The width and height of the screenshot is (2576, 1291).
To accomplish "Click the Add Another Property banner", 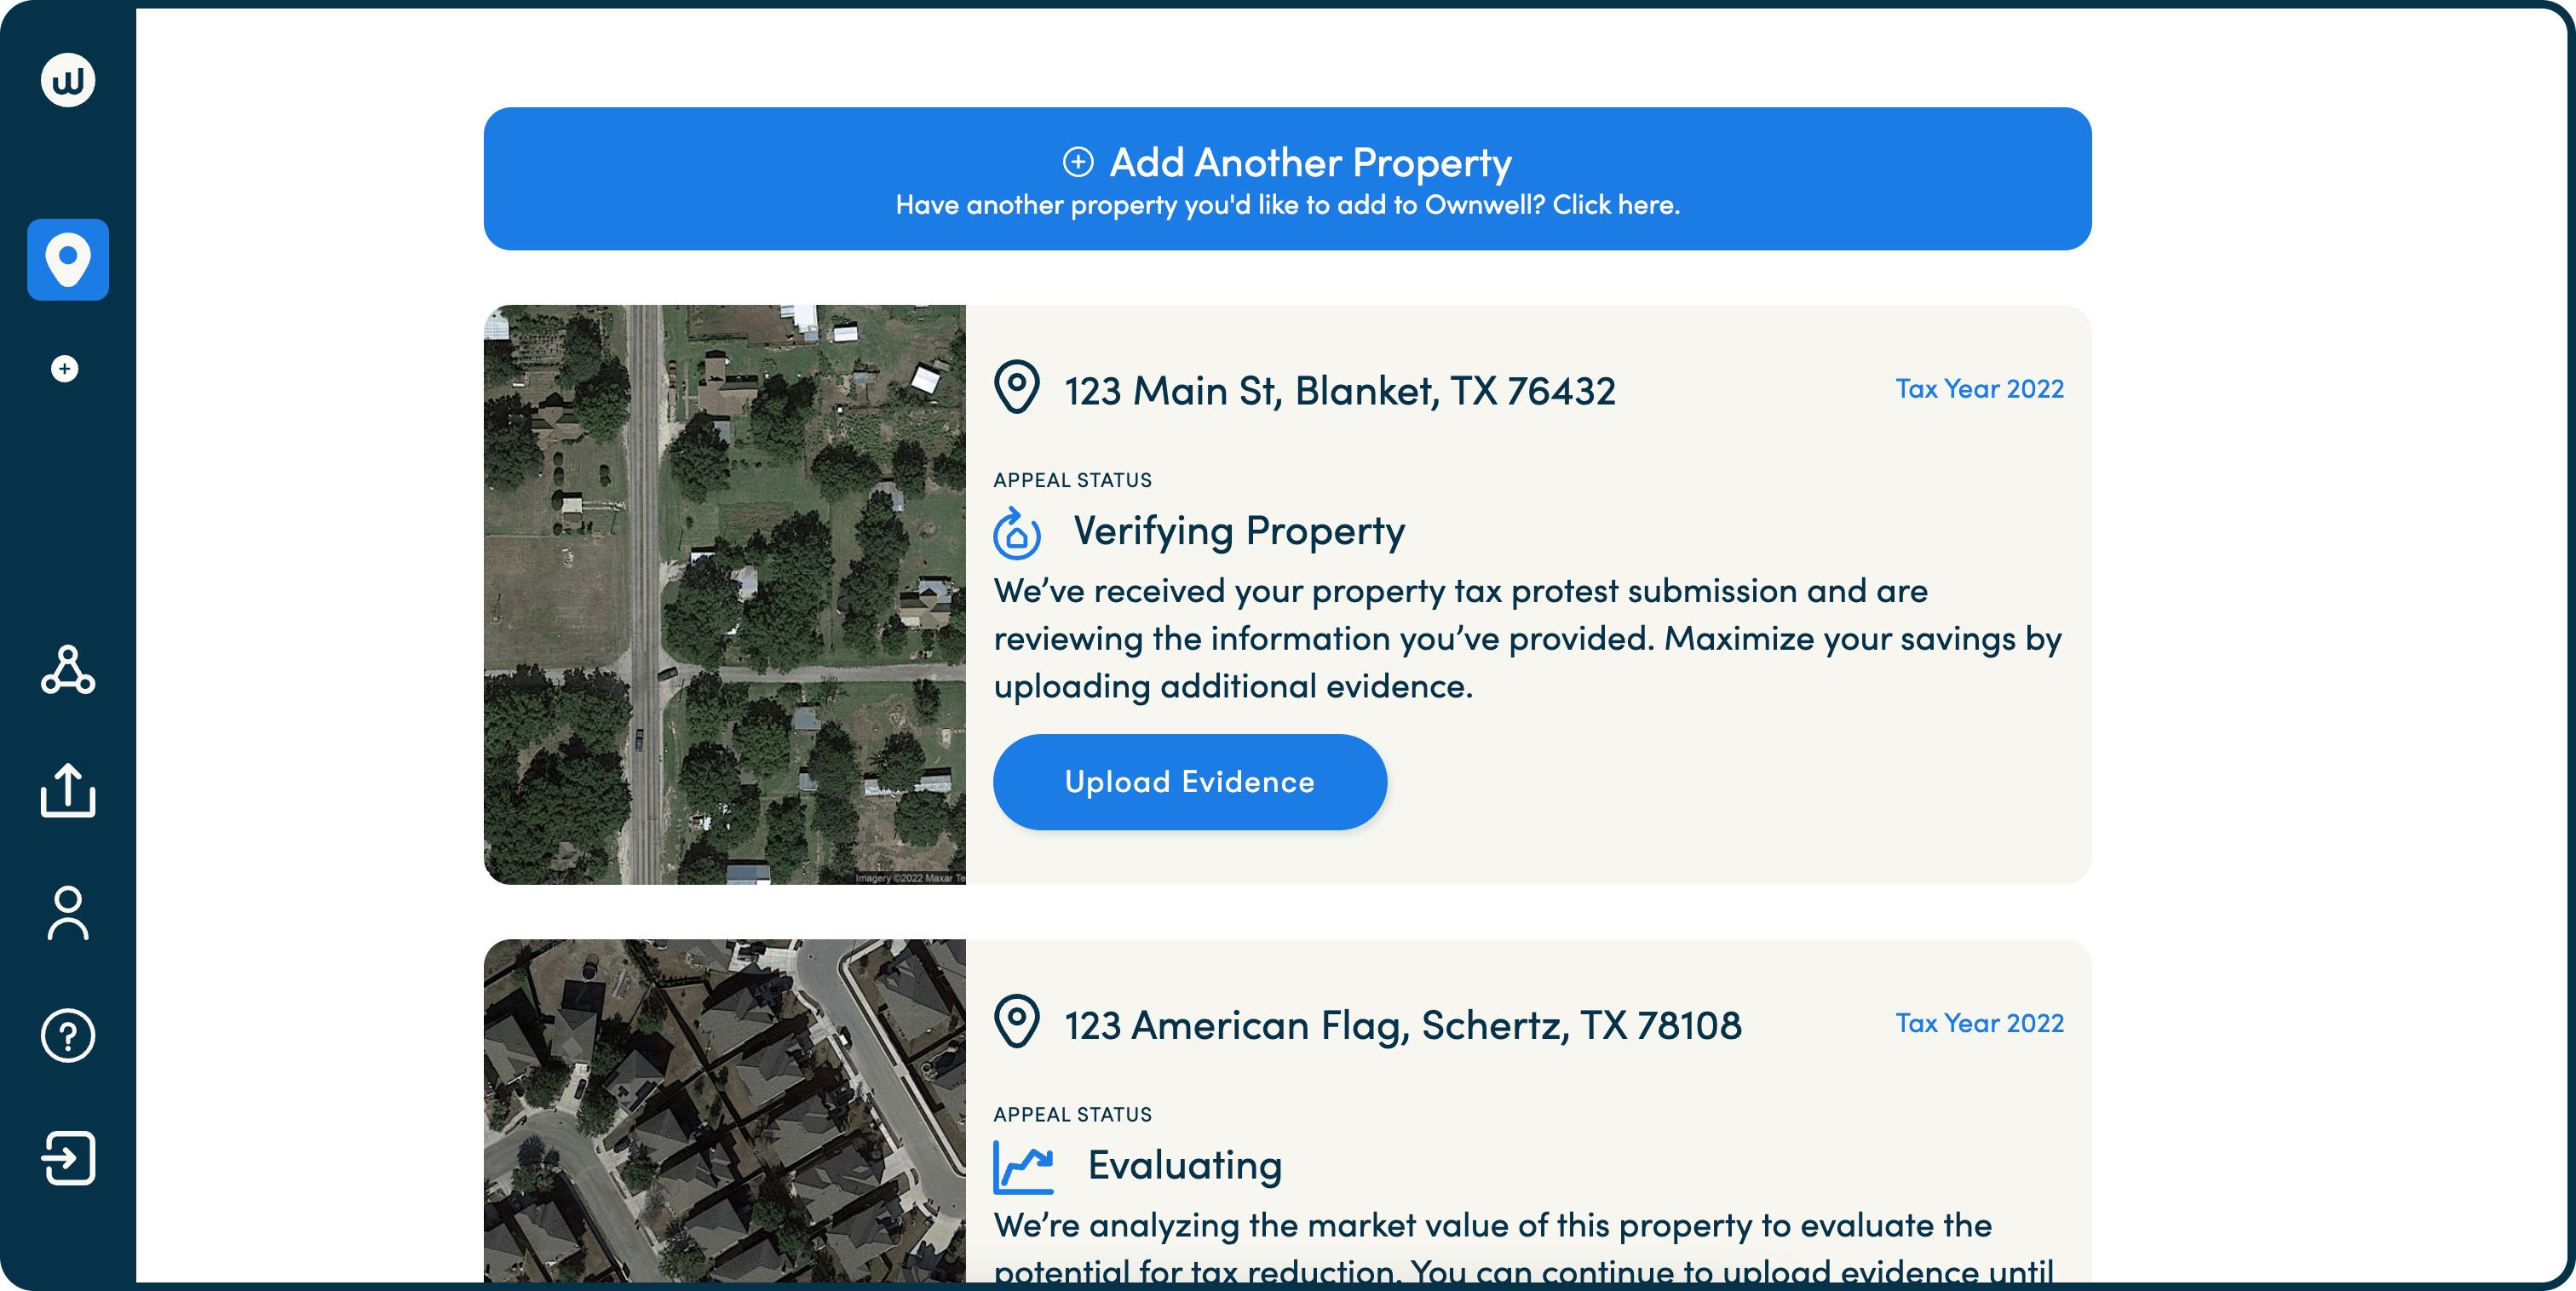I will [x=1287, y=179].
